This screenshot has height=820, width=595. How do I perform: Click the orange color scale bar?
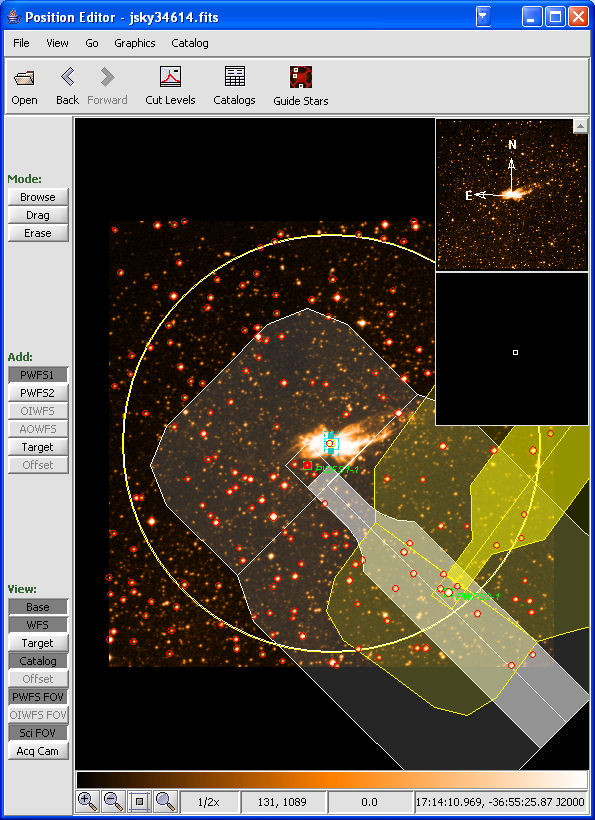click(332, 780)
